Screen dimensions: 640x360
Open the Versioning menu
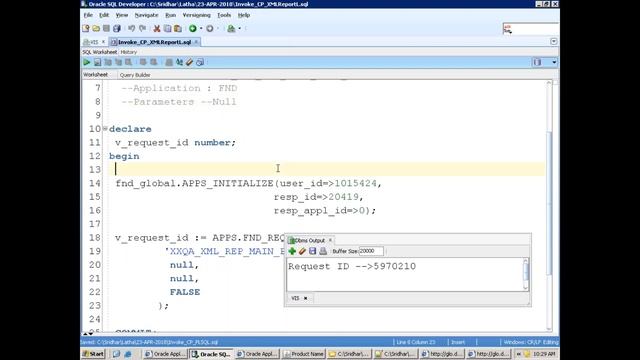coord(197,15)
